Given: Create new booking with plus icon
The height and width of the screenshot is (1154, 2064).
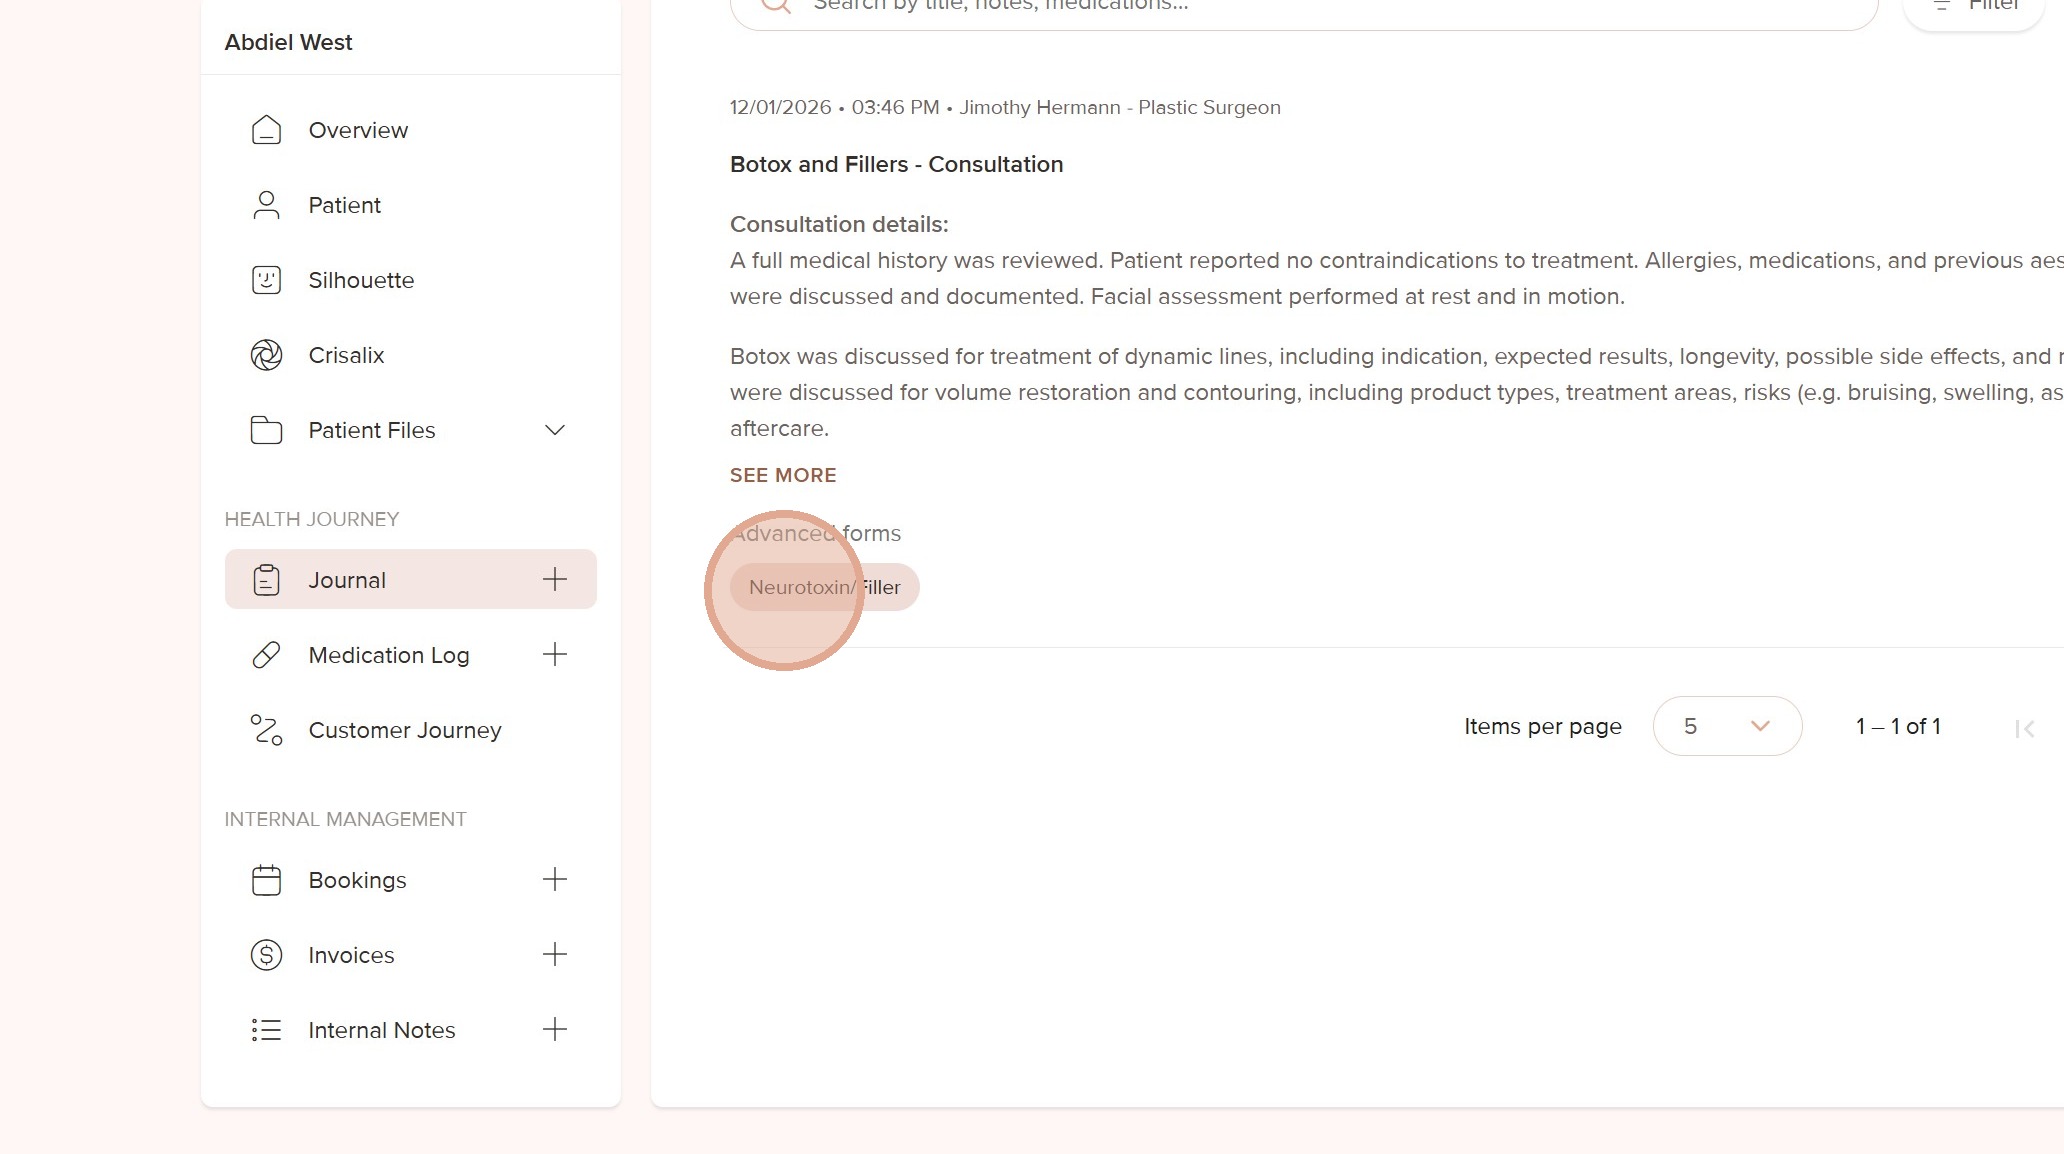Looking at the screenshot, I should 555,880.
